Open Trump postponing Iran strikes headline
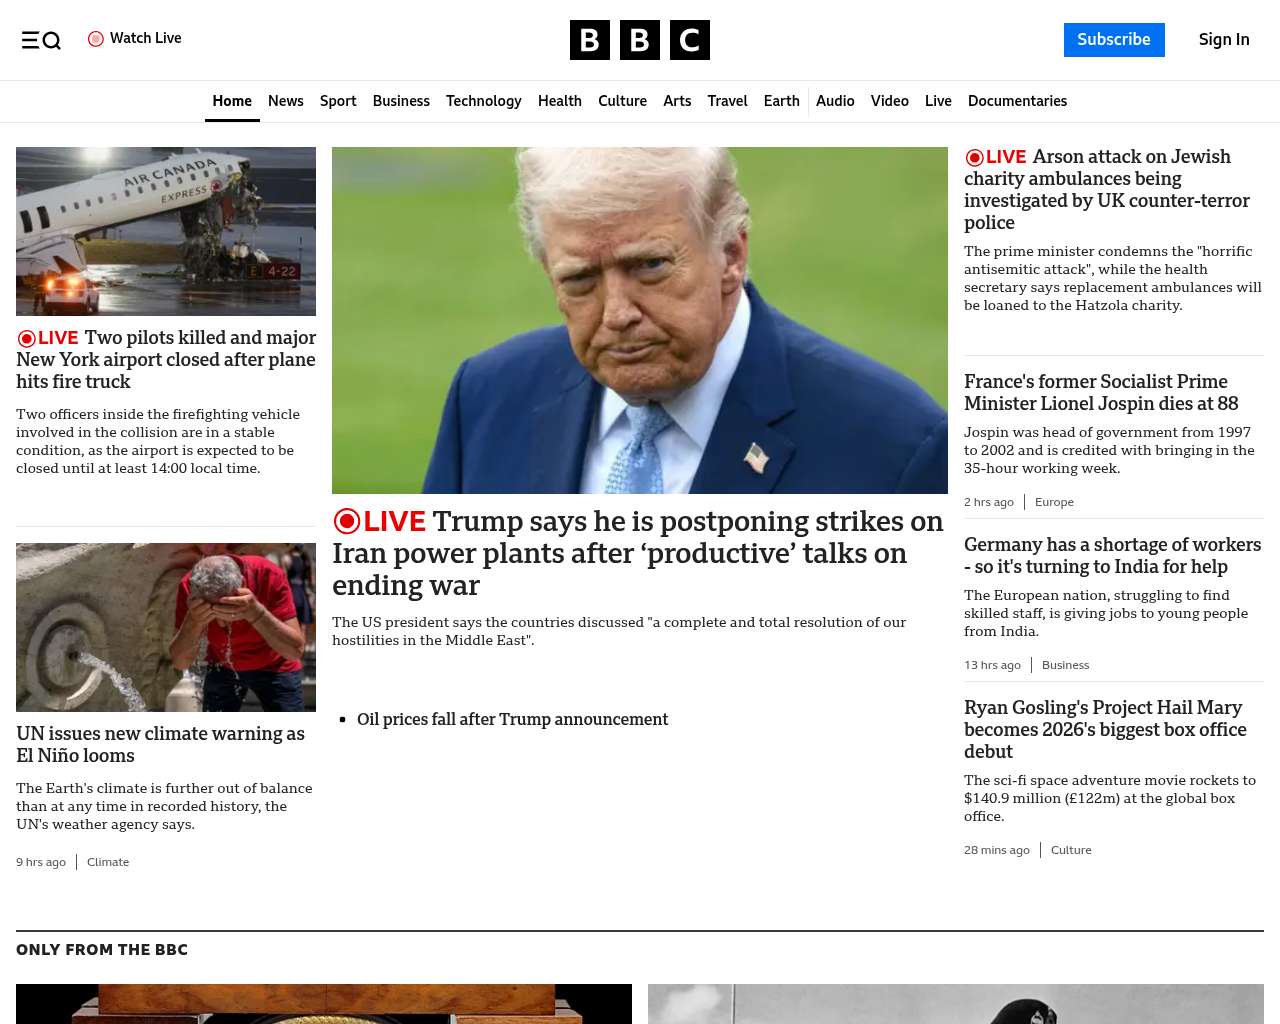This screenshot has height=1024, width=1280. click(638, 553)
